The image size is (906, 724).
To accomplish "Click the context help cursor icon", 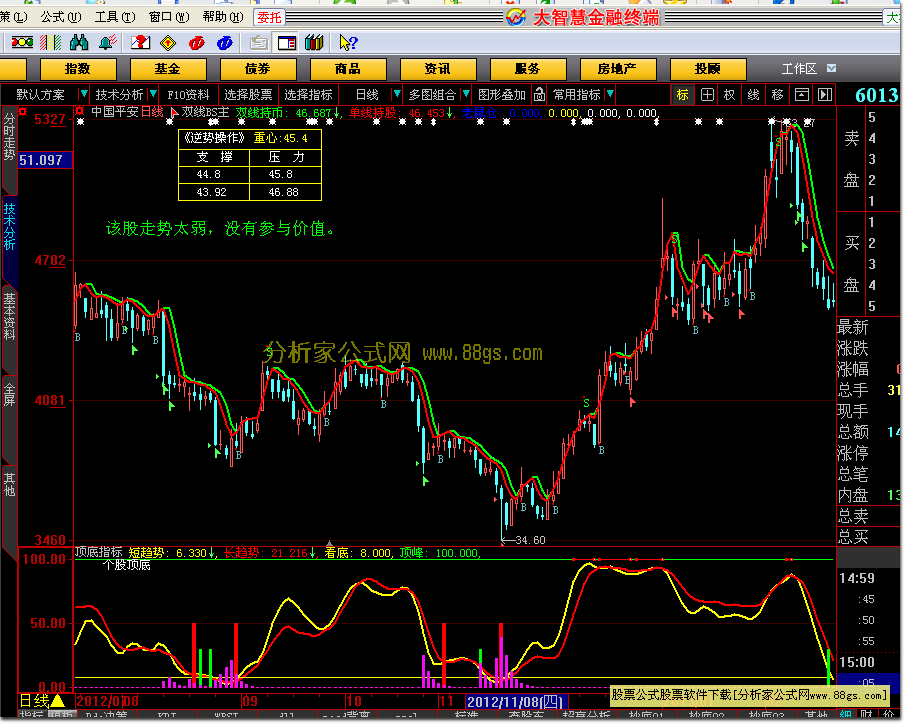I will [348, 42].
